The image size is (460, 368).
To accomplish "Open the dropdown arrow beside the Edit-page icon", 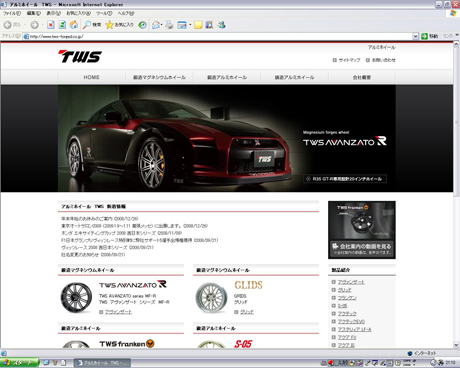I will point(190,25).
